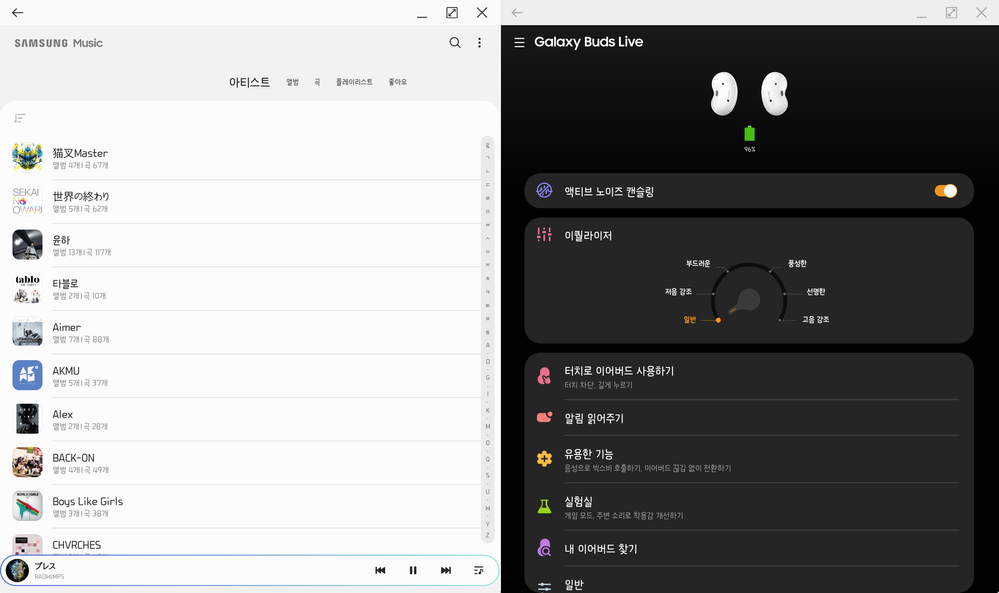Set the equalizer to 선명한

click(x=816, y=291)
